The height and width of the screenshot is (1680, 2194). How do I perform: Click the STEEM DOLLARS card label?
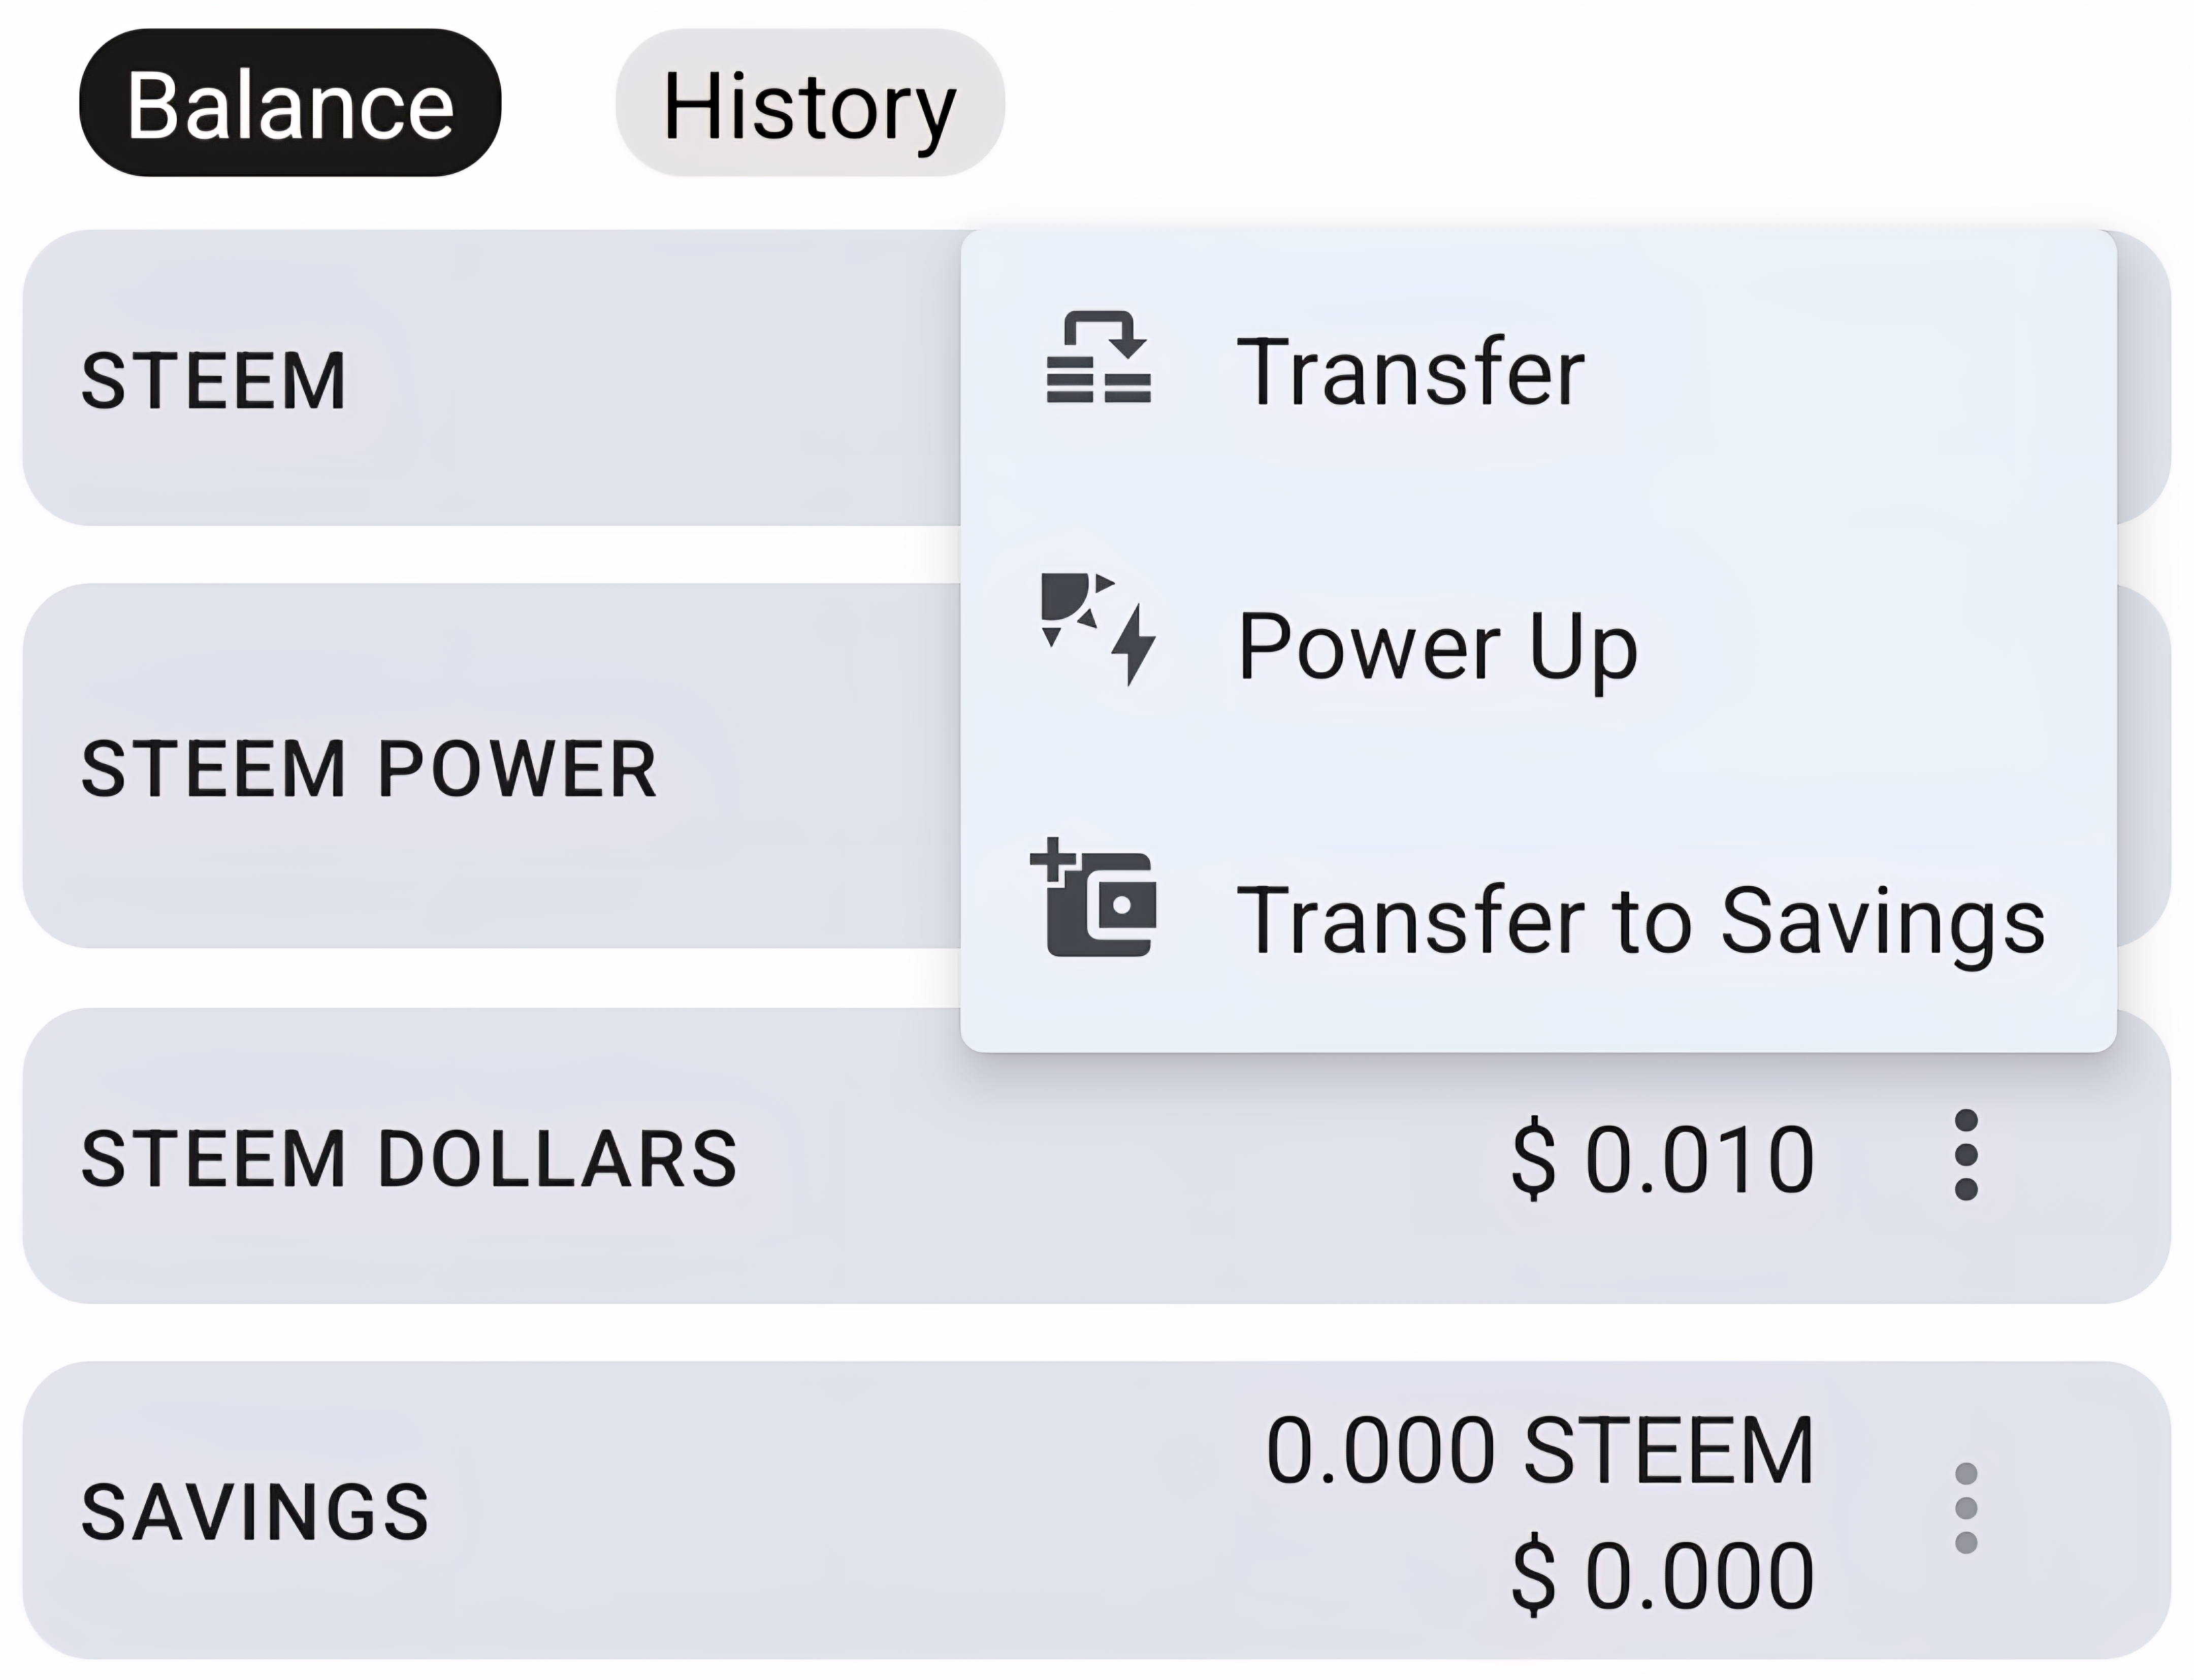409,1158
